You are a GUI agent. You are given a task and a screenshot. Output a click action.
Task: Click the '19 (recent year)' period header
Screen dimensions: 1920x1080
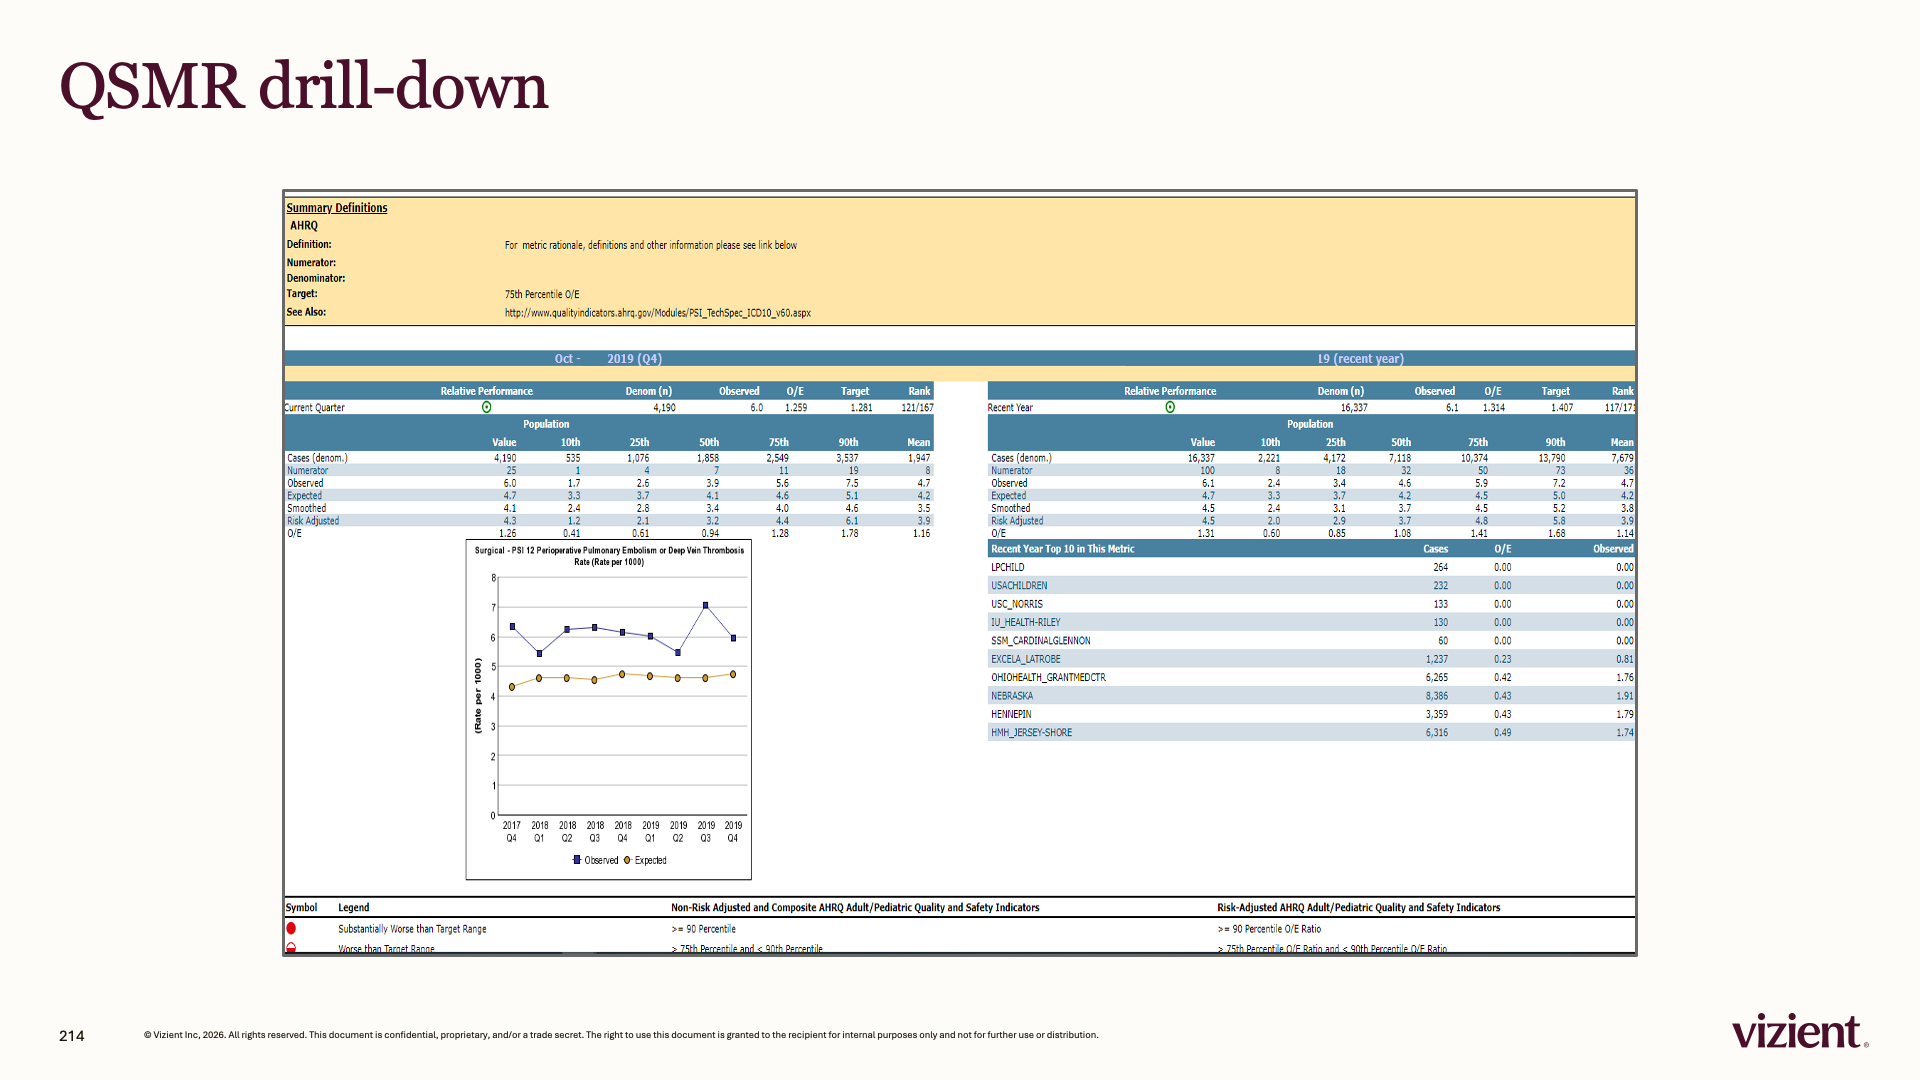[1360, 359]
